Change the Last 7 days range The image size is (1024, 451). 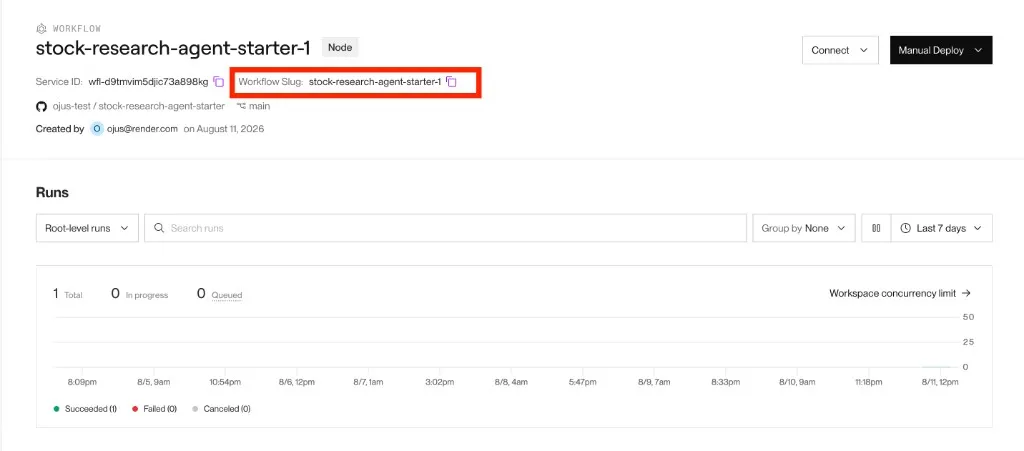click(x=942, y=228)
